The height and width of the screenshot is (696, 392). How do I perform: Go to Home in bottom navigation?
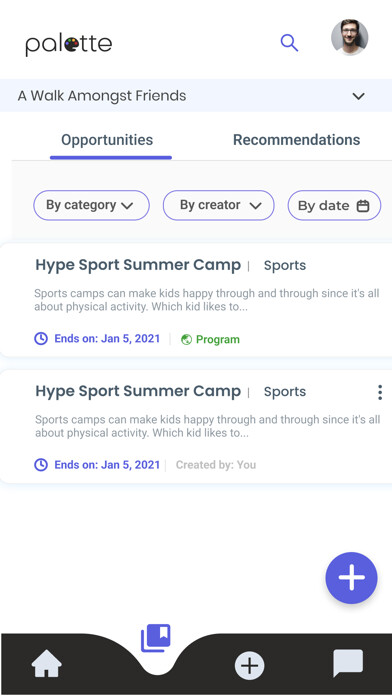coord(47,663)
